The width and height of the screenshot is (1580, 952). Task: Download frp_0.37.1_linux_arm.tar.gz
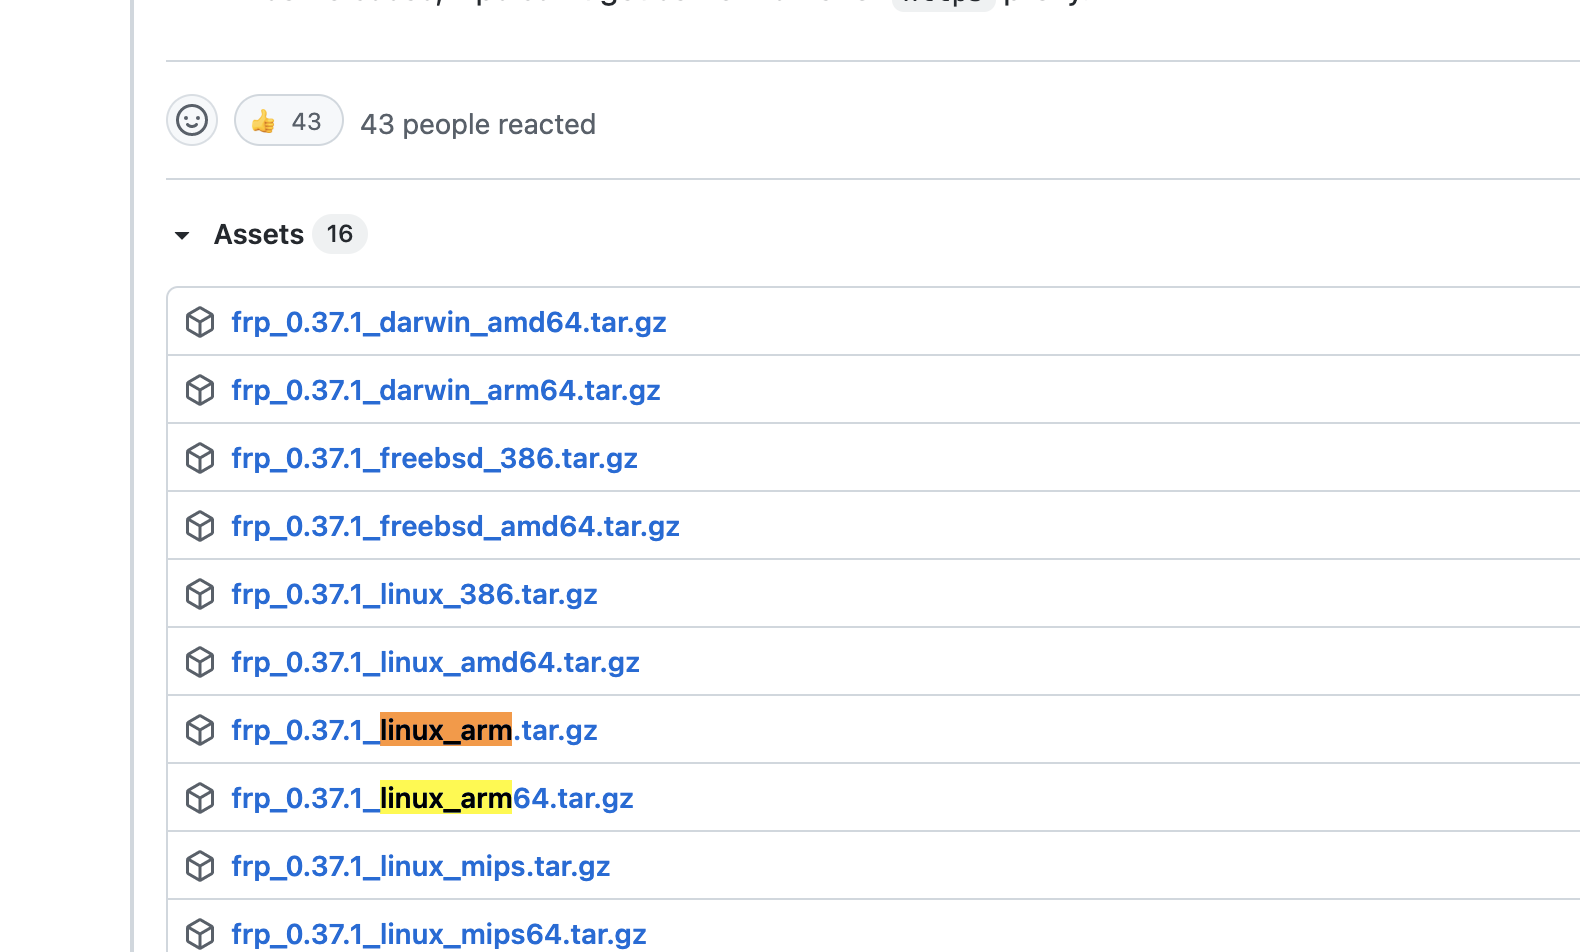(414, 730)
